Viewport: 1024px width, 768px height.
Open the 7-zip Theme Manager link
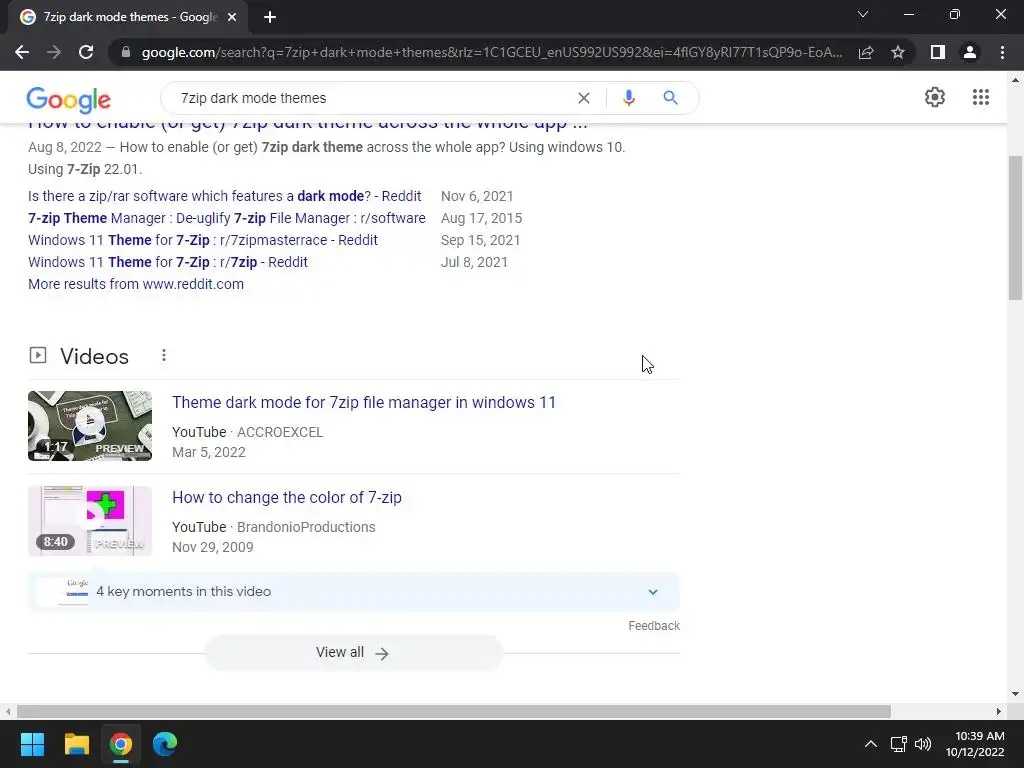[227, 218]
